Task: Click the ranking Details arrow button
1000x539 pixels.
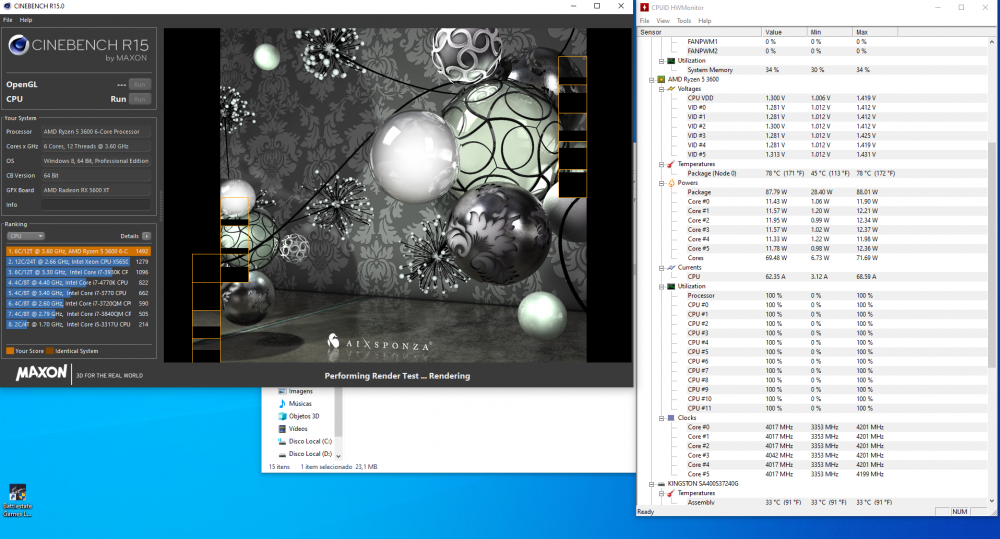Action: pyautogui.click(x=146, y=236)
